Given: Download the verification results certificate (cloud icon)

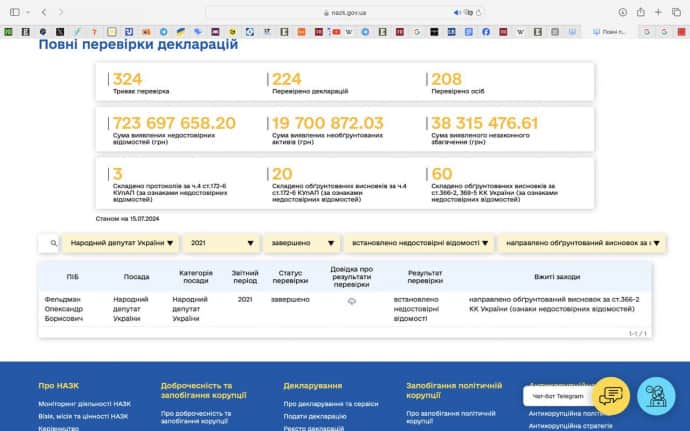Looking at the screenshot, I should click(x=351, y=300).
